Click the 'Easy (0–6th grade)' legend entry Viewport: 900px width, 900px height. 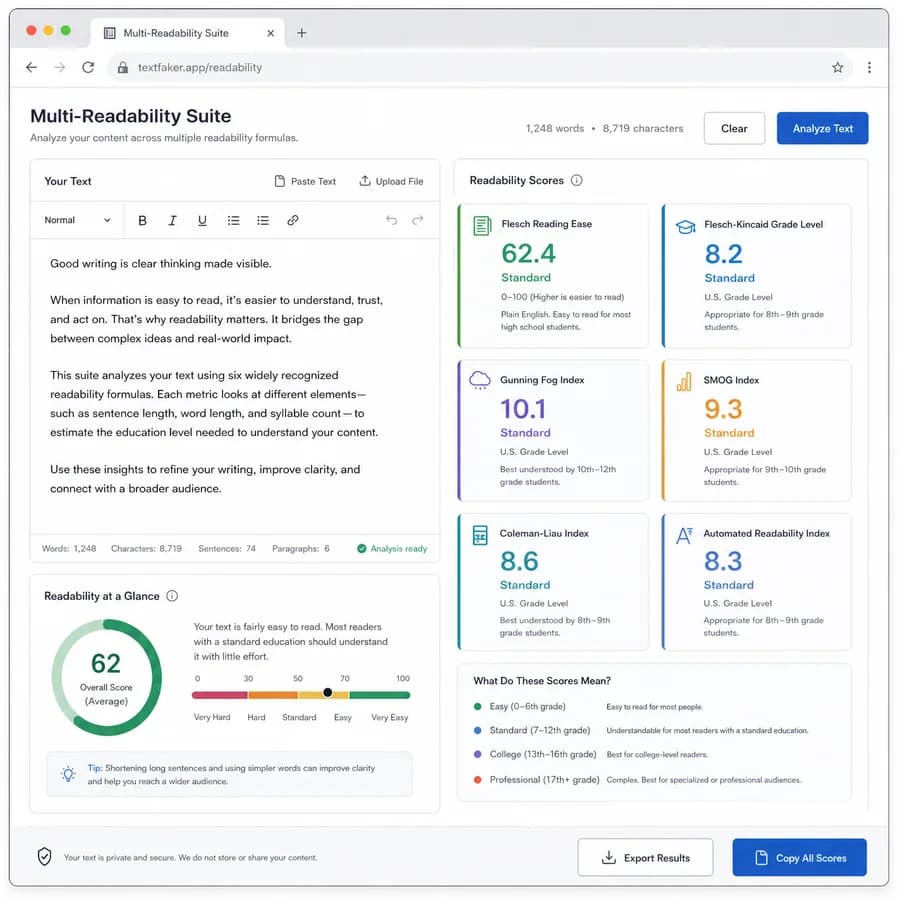tap(519, 707)
